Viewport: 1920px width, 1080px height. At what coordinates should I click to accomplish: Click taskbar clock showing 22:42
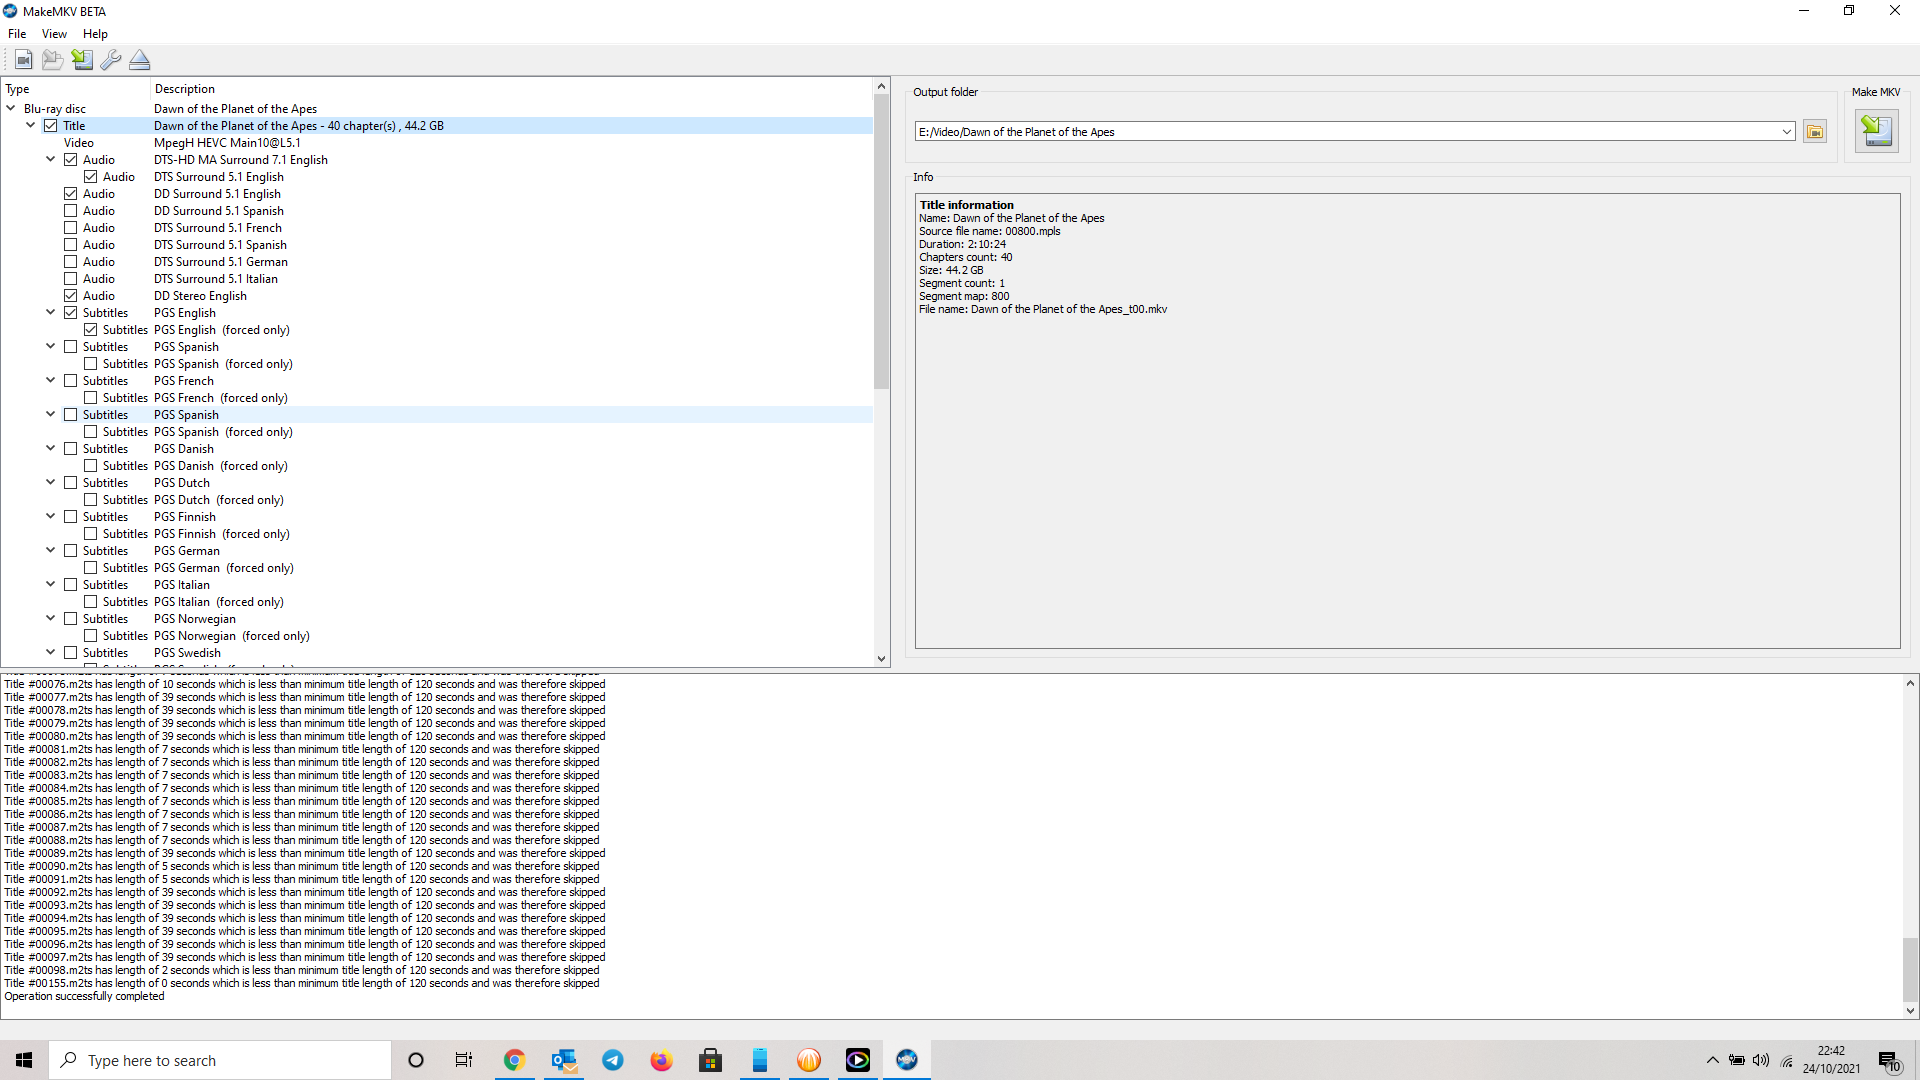click(x=1831, y=1060)
